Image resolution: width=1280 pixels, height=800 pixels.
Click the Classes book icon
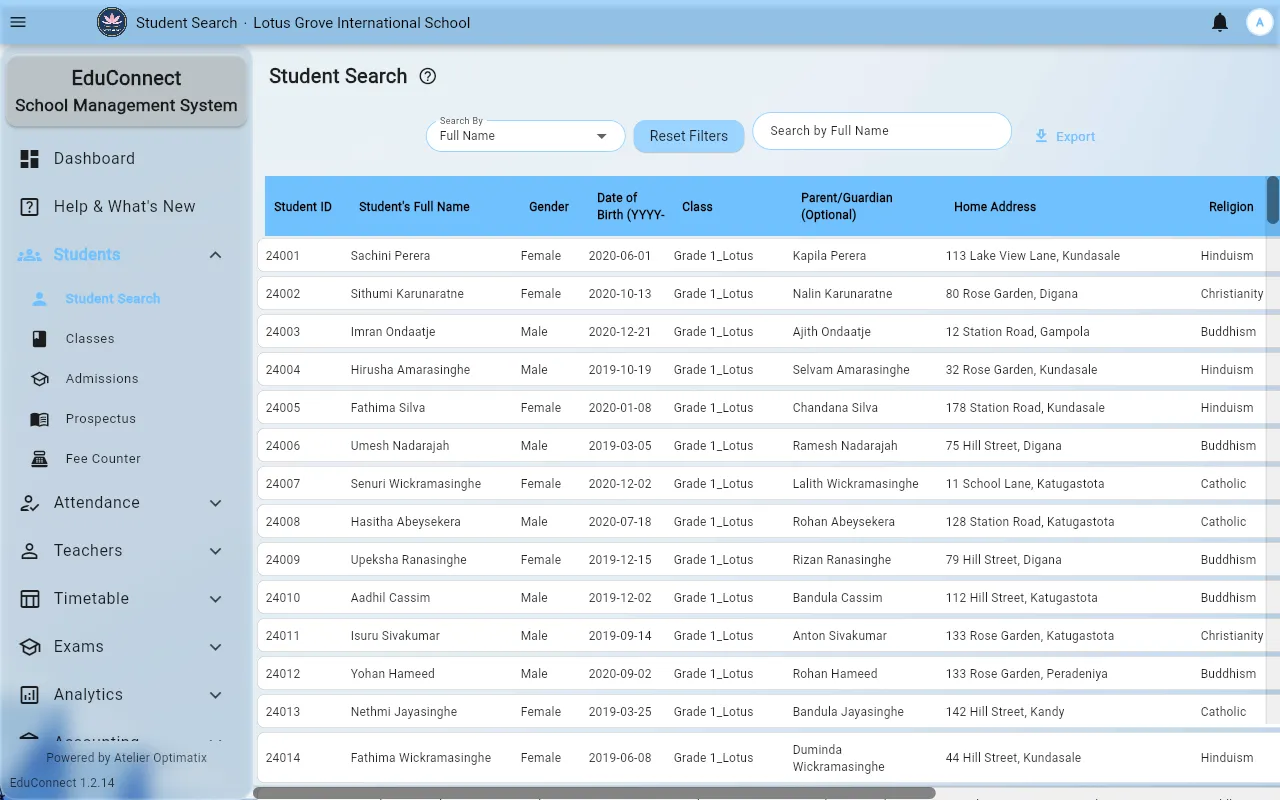click(40, 339)
